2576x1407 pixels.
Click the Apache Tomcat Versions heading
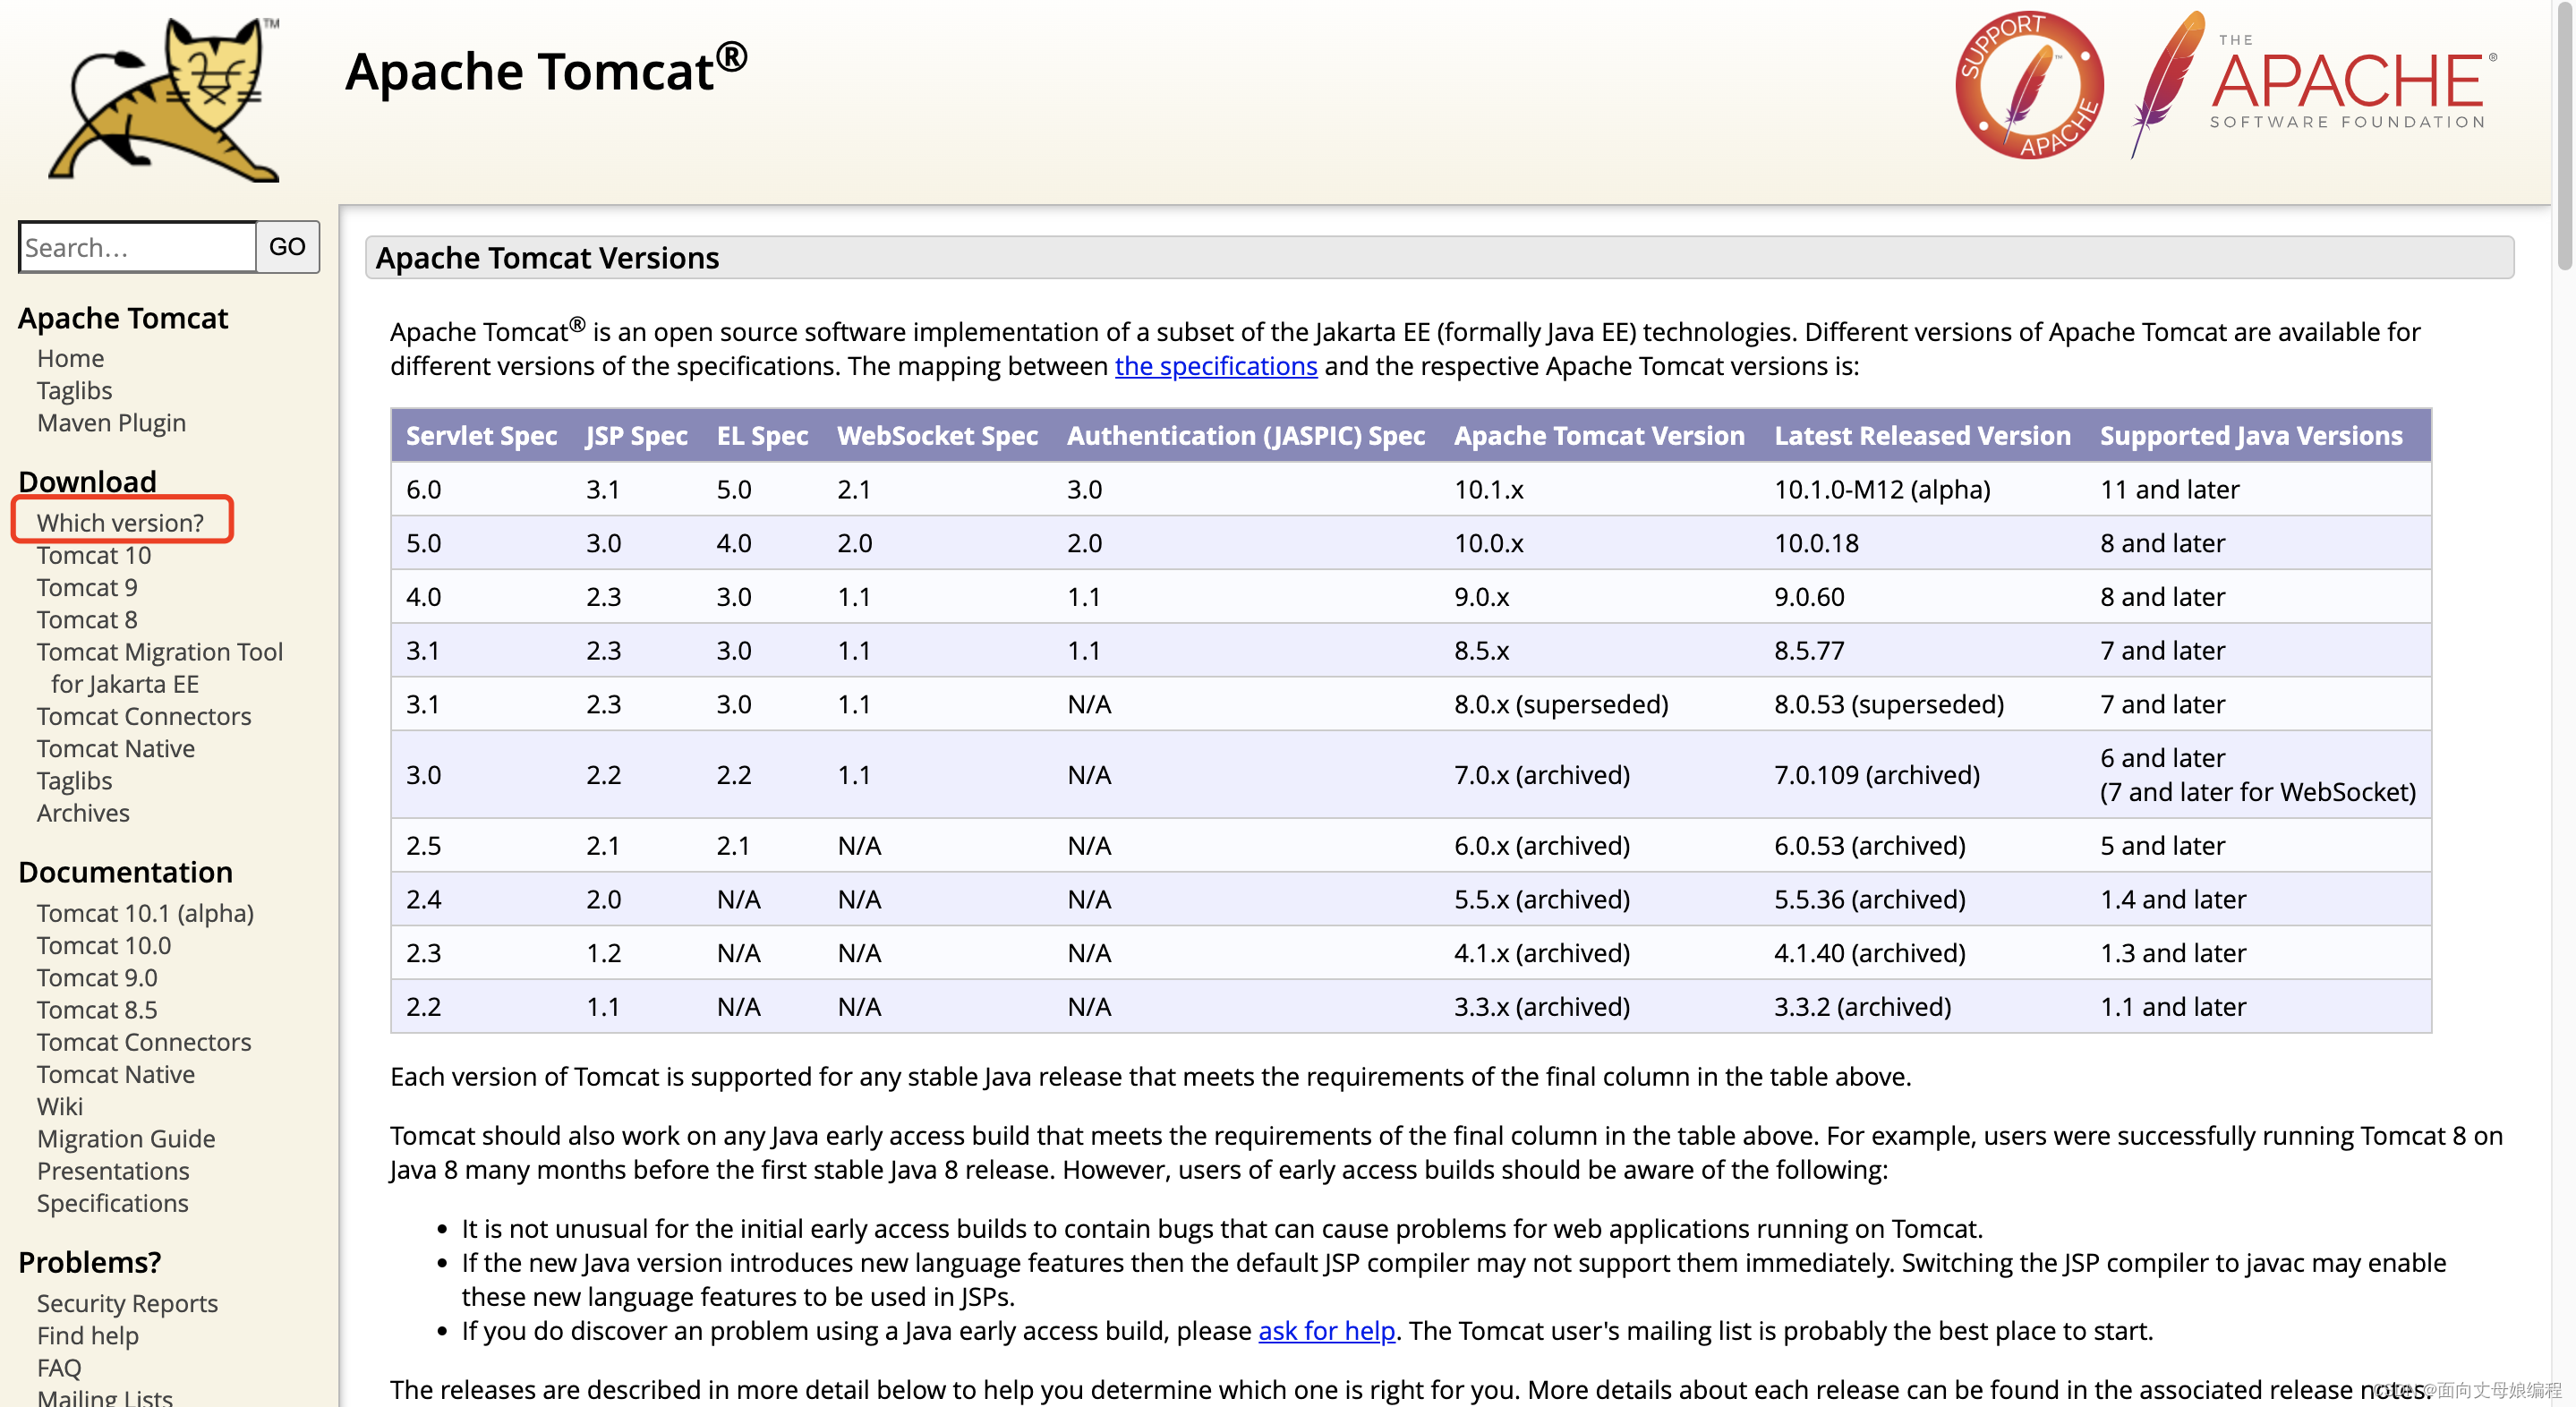[547, 258]
